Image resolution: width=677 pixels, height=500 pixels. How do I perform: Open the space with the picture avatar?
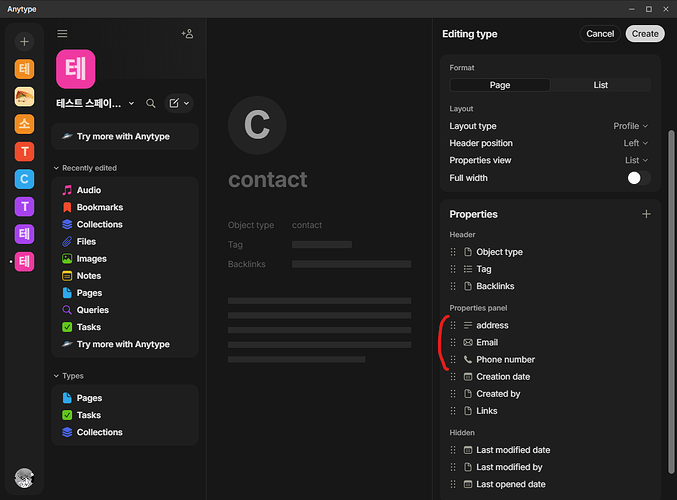24,97
